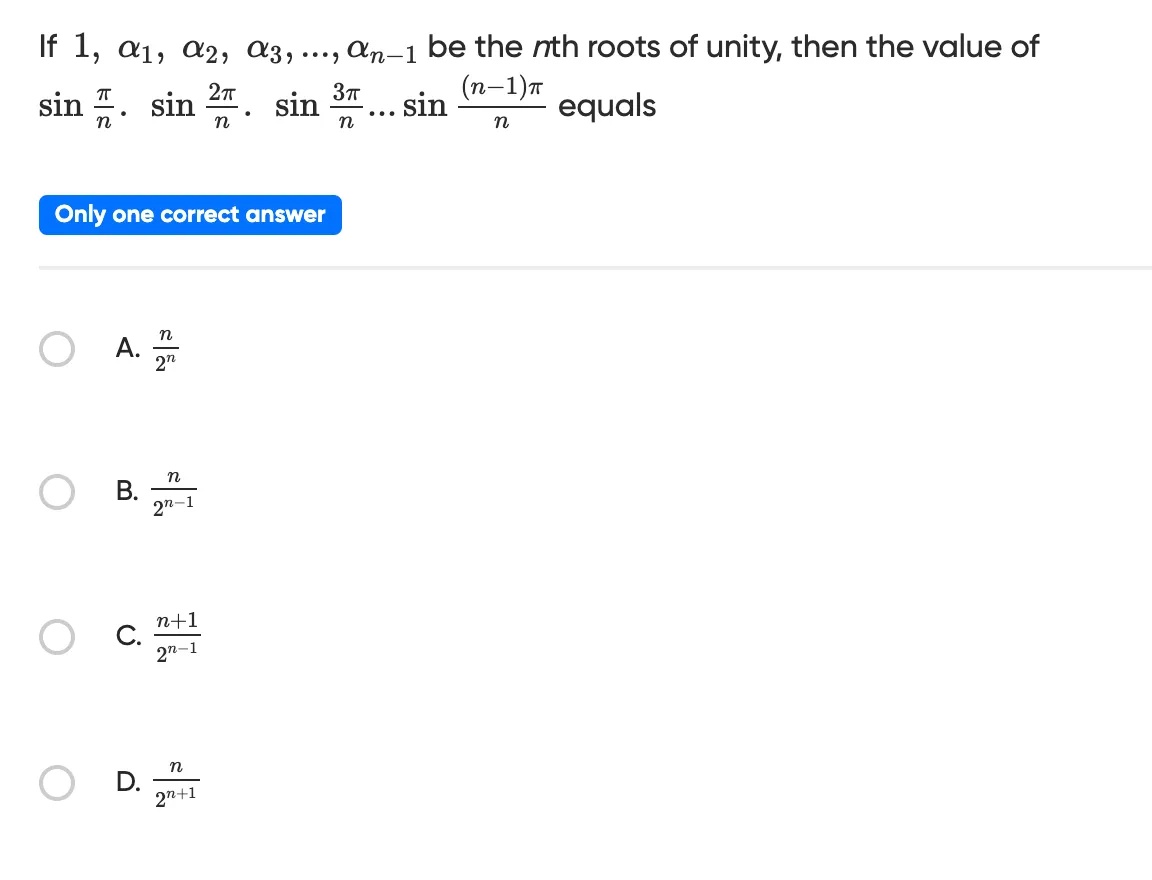Click the question statement about nth roots
1152x880 pixels.
click(x=540, y=45)
